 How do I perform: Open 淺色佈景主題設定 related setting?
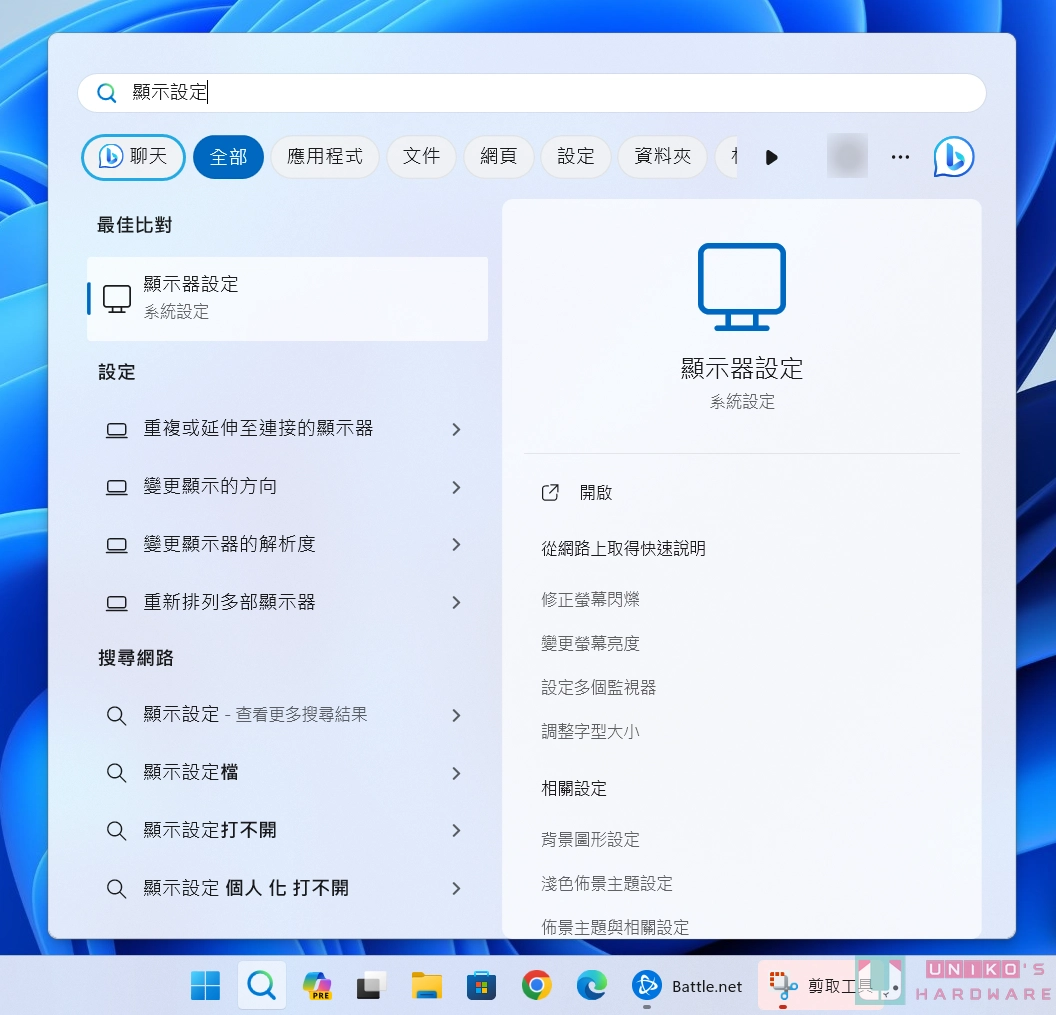[607, 884]
